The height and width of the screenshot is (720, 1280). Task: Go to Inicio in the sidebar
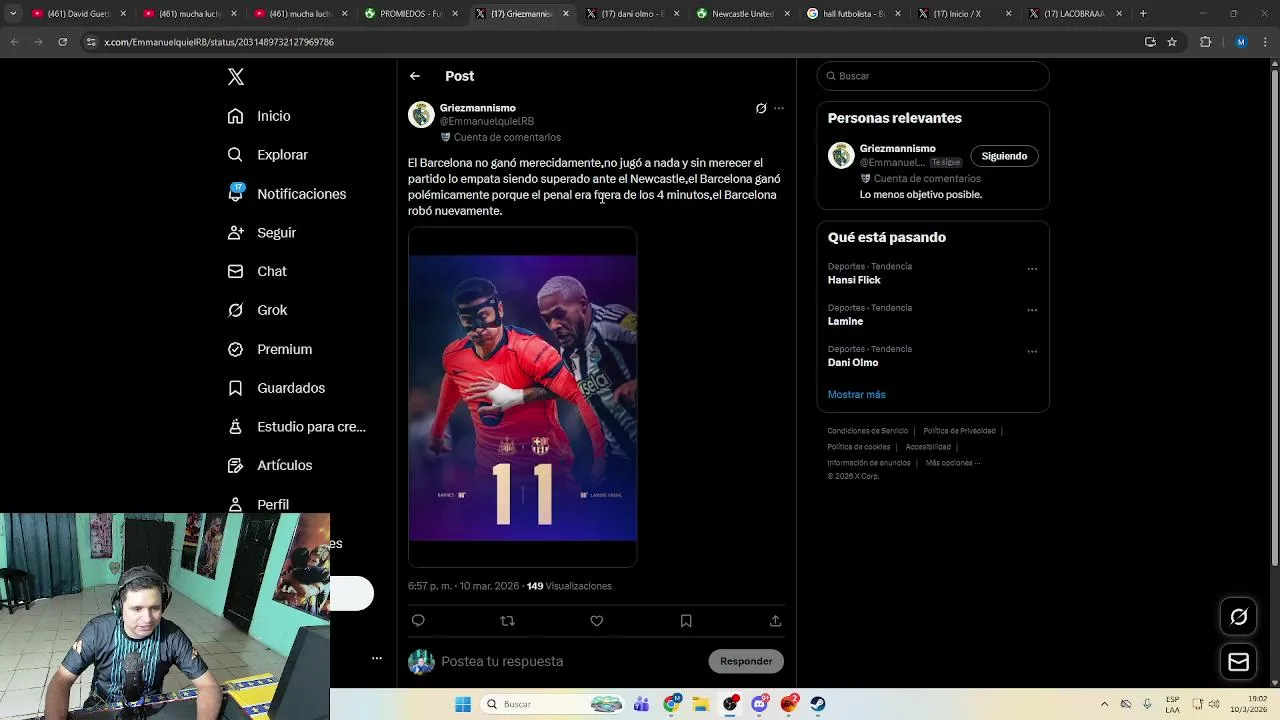pyautogui.click(x=259, y=116)
